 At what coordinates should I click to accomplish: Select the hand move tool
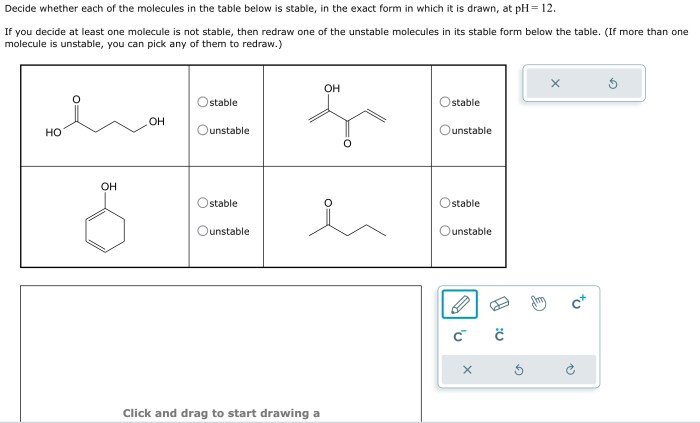pyautogui.click(x=538, y=304)
